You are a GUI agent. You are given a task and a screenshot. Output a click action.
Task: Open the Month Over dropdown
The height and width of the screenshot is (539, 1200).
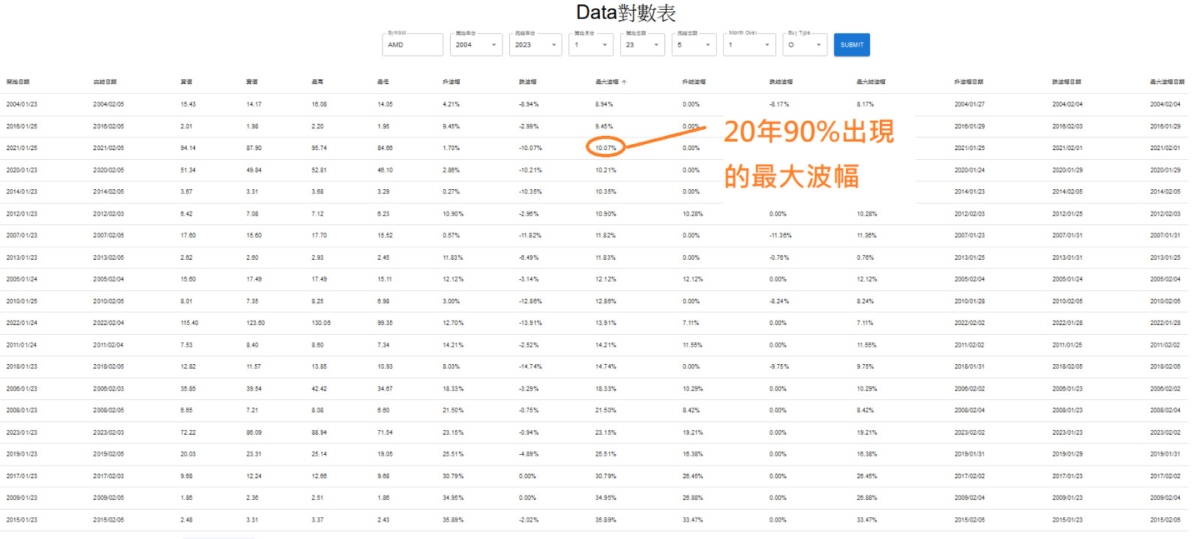tap(749, 45)
